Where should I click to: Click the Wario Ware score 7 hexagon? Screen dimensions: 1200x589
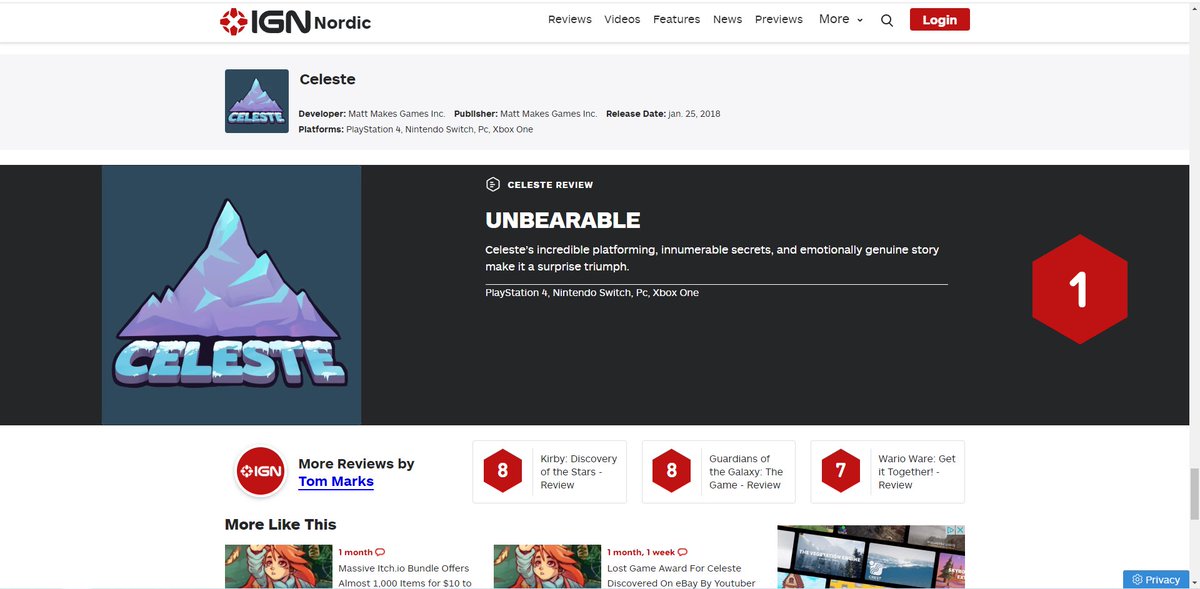[841, 471]
